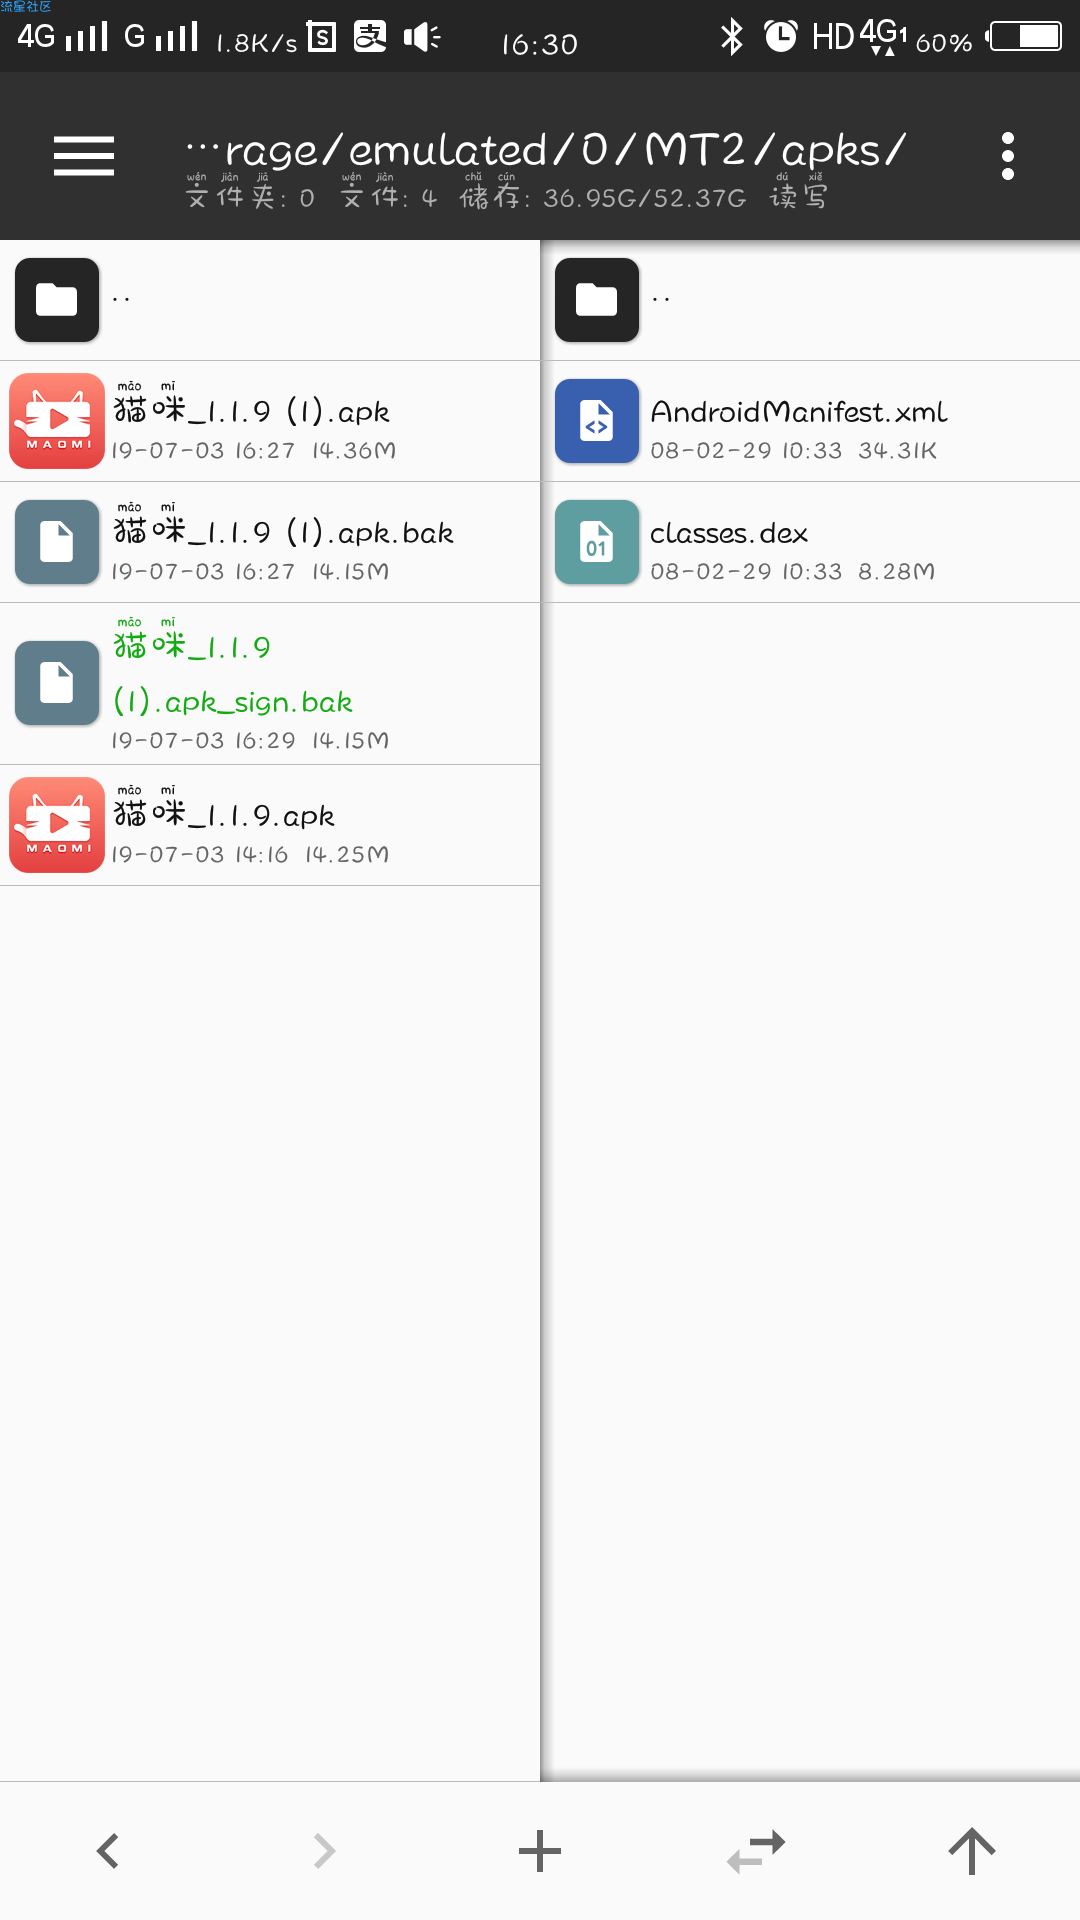The image size is (1080, 1920).
Task: Tap the swap panels arrows icon
Action: [x=756, y=1851]
